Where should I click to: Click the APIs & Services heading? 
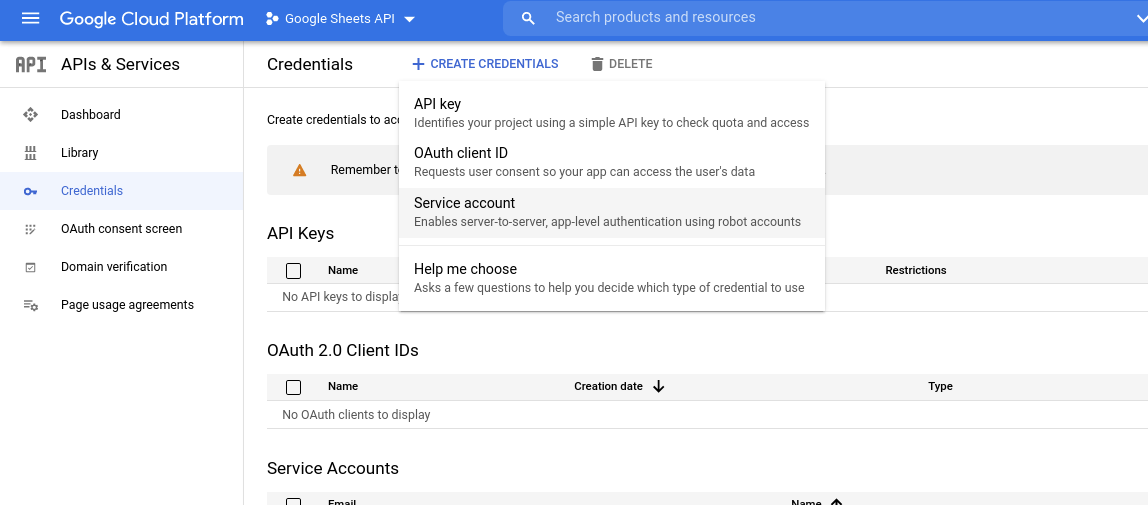coord(120,64)
